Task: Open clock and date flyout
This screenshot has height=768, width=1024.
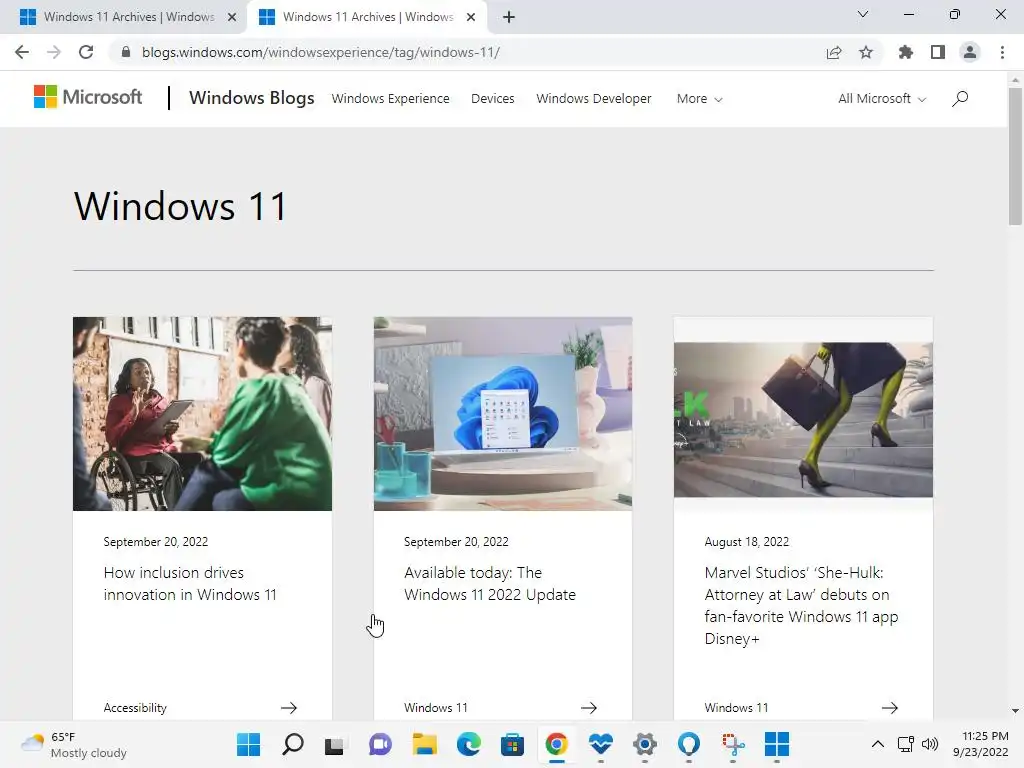Action: [x=980, y=744]
